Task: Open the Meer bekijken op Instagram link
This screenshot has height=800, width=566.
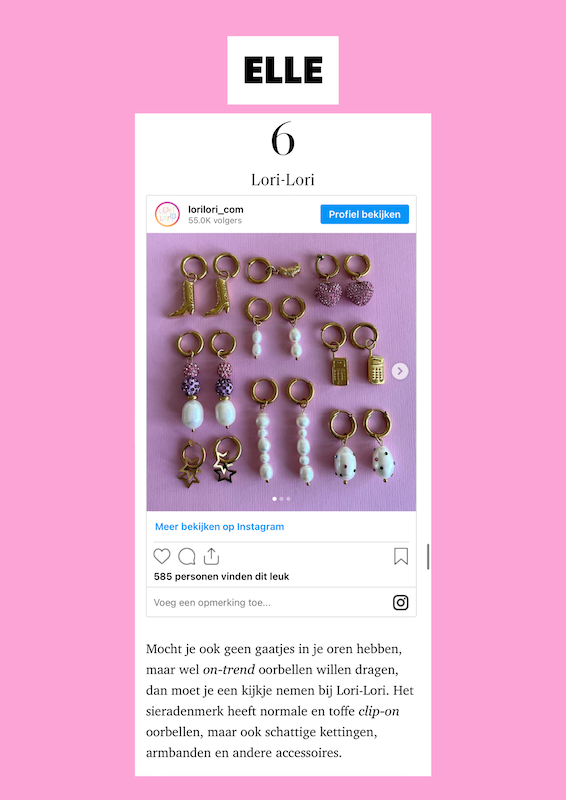Action: pyautogui.click(x=219, y=527)
